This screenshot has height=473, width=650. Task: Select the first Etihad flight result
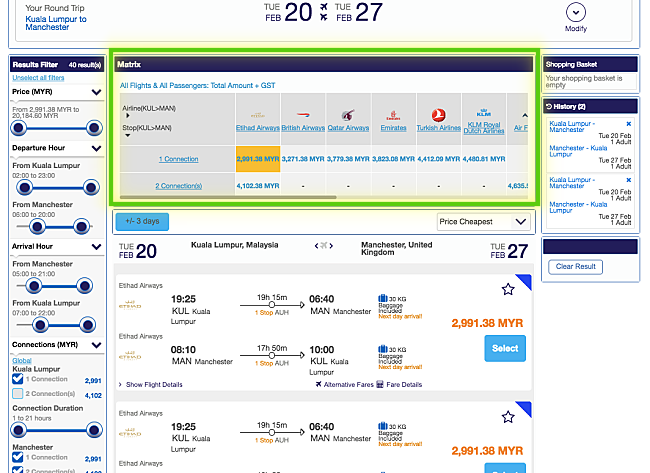click(505, 348)
